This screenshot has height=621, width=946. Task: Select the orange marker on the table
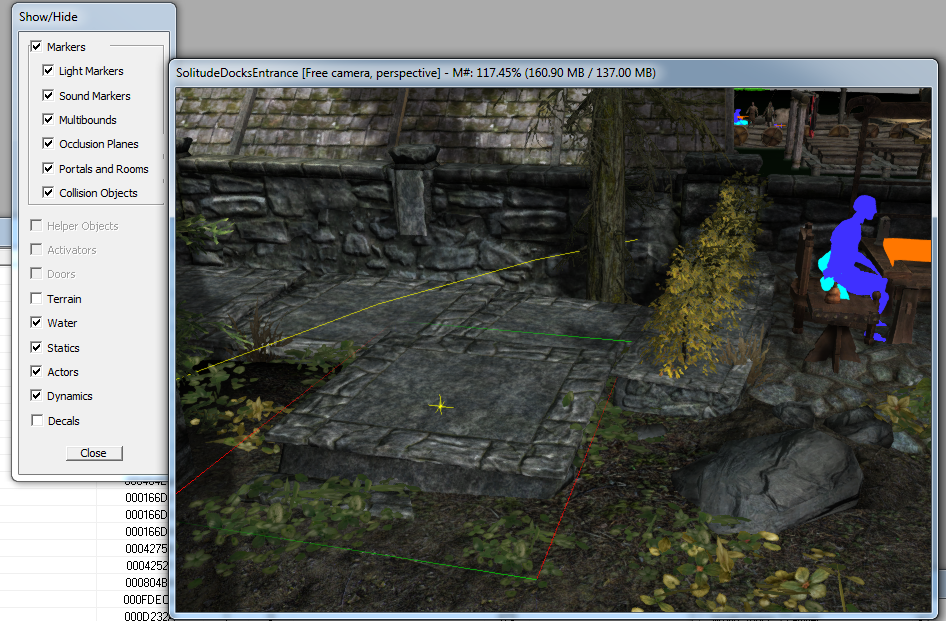click(906, 250)
